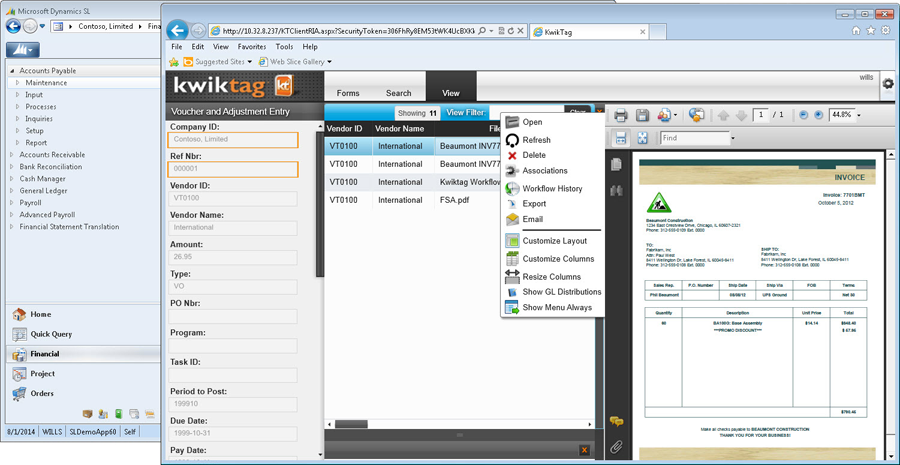
Task: Go to next page arrow in viewer
Action: coord(741,115)
